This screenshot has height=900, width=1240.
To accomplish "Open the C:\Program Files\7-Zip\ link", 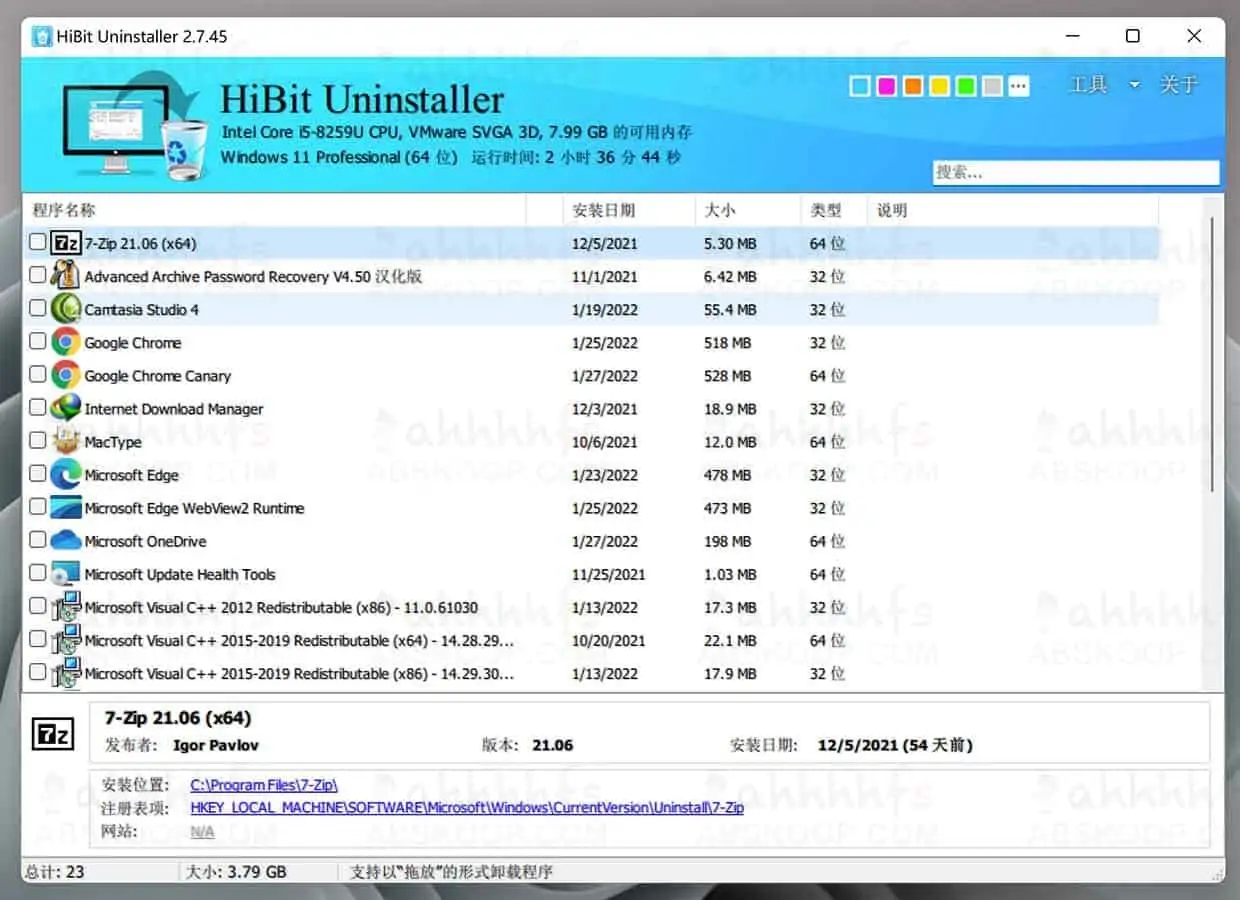I will tap(263, 785).
